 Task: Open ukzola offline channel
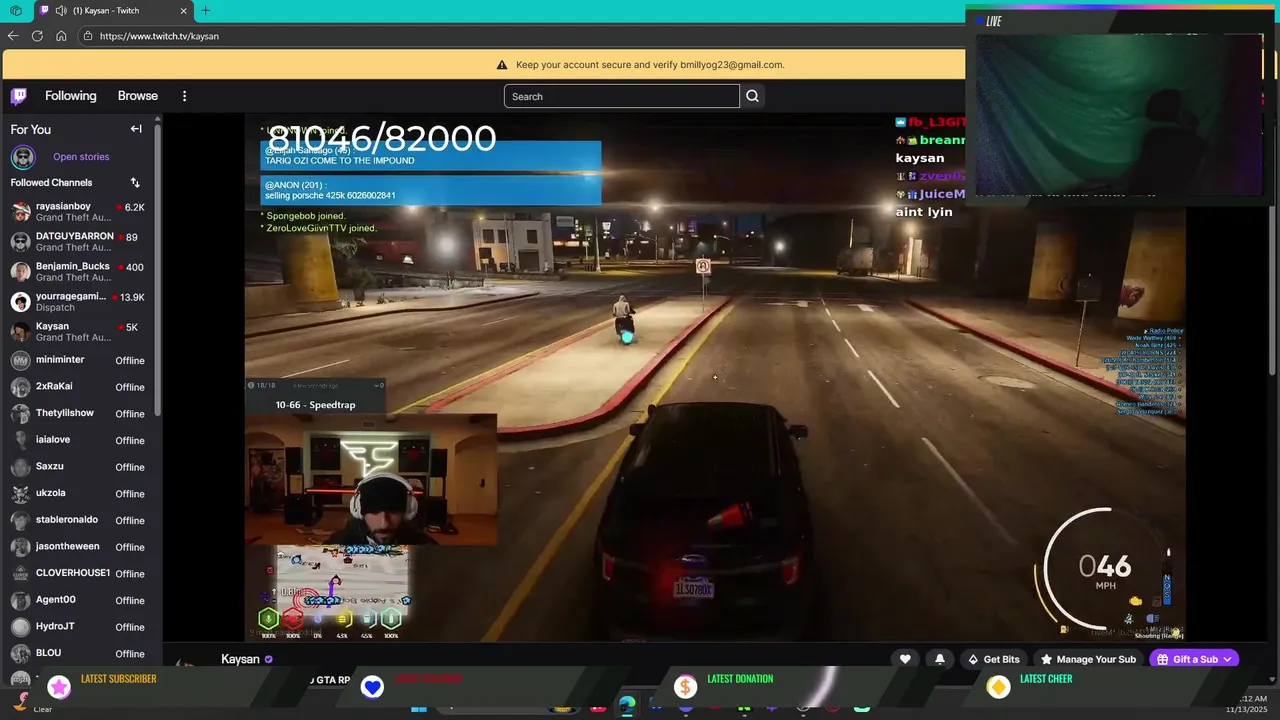pyautogui.click(x=78, y=493)
